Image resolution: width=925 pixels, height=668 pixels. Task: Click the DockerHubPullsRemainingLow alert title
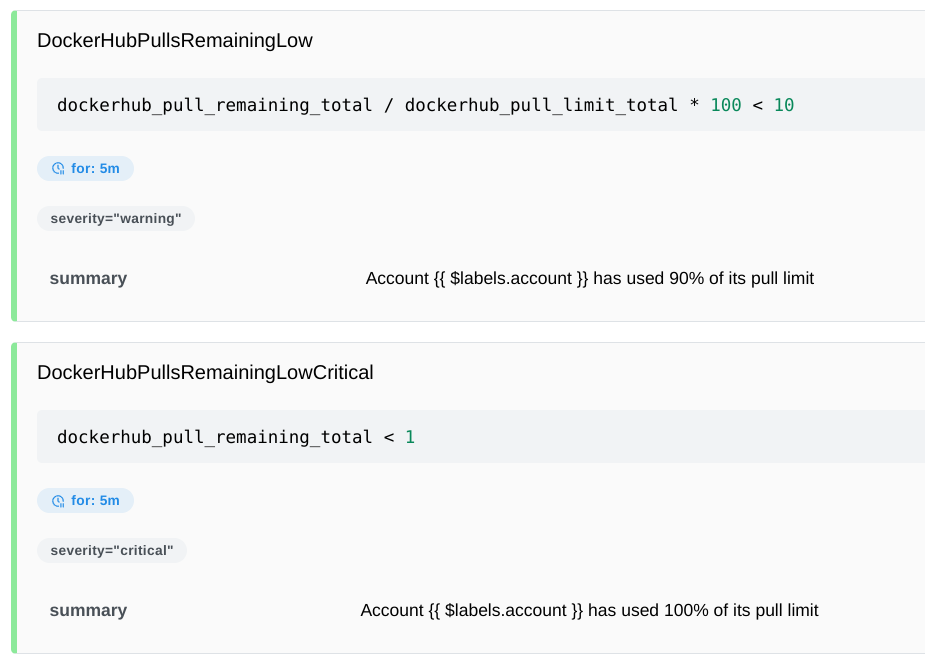(175, 41)
